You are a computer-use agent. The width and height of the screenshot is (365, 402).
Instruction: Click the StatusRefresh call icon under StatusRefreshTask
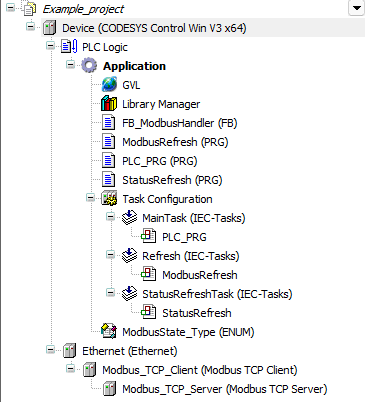[148, 313]
